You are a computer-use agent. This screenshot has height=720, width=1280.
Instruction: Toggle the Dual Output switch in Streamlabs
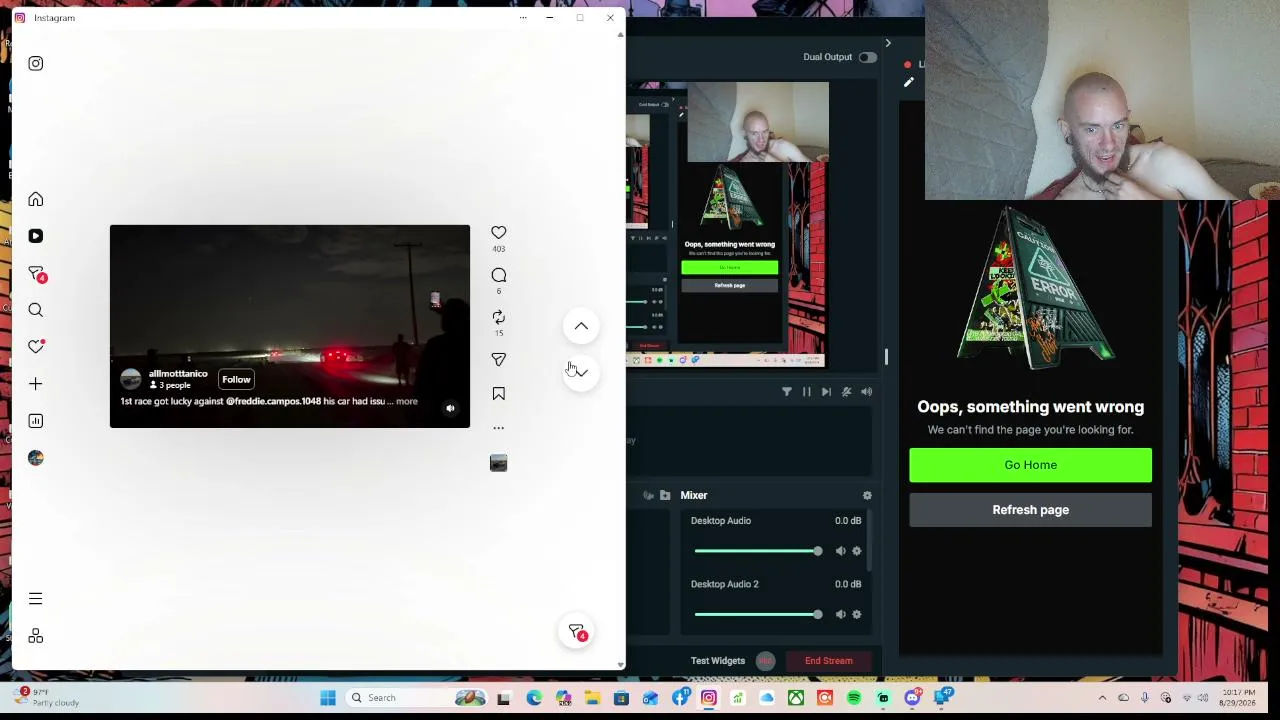click(867, 57)
